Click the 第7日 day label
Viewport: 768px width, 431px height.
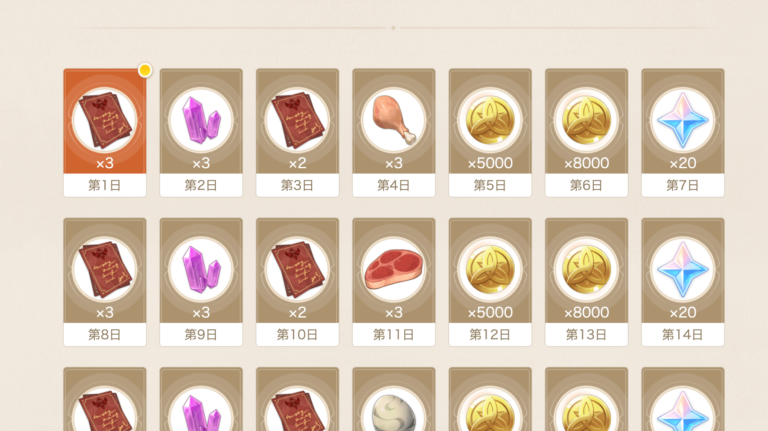click(683, 185)
